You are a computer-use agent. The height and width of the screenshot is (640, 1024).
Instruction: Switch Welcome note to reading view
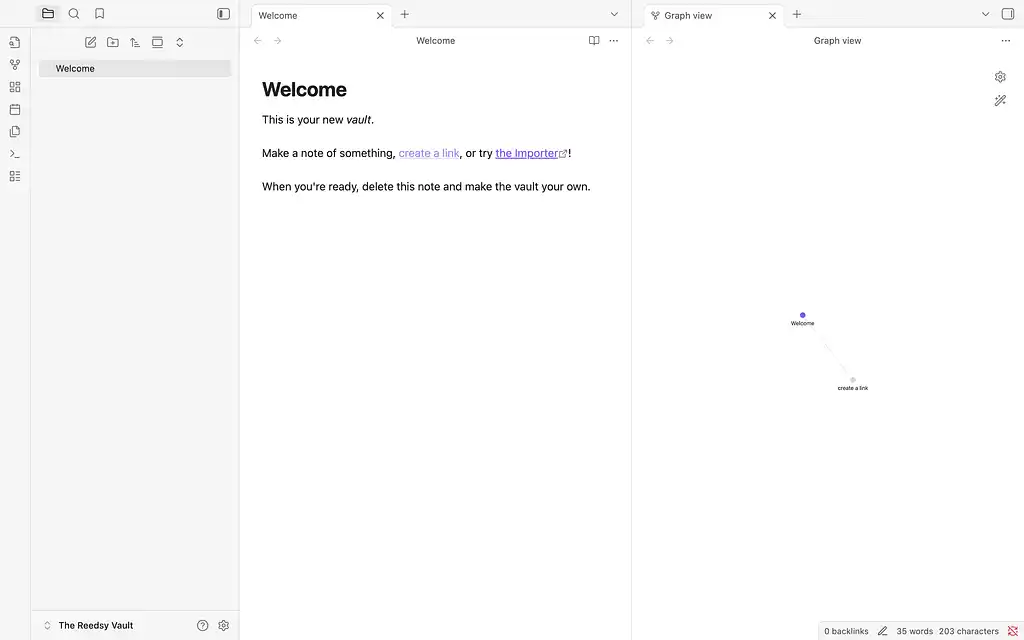(x=594, y=41)
